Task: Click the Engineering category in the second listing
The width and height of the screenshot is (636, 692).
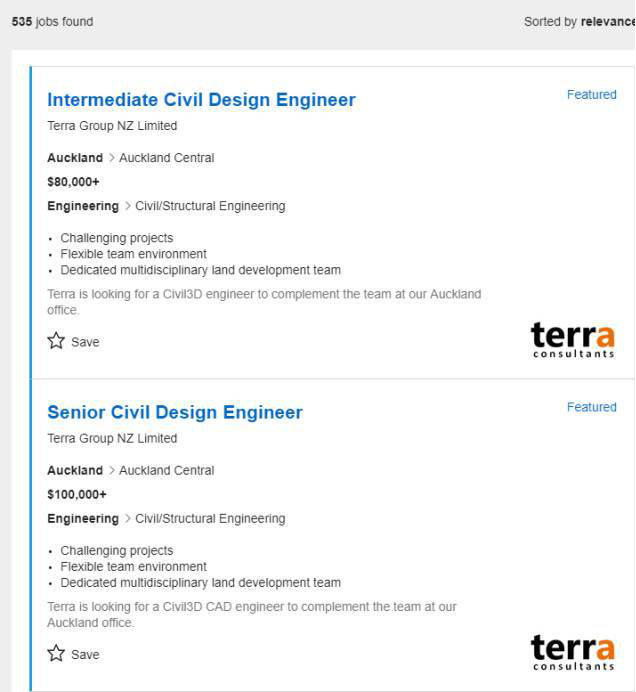Action: [x=83, y=518]
